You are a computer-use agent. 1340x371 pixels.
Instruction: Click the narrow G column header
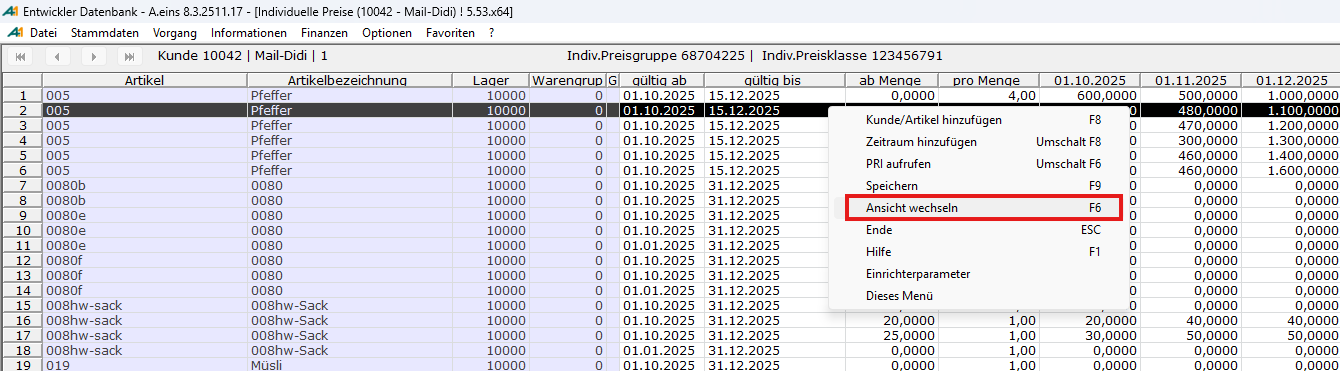613,80
